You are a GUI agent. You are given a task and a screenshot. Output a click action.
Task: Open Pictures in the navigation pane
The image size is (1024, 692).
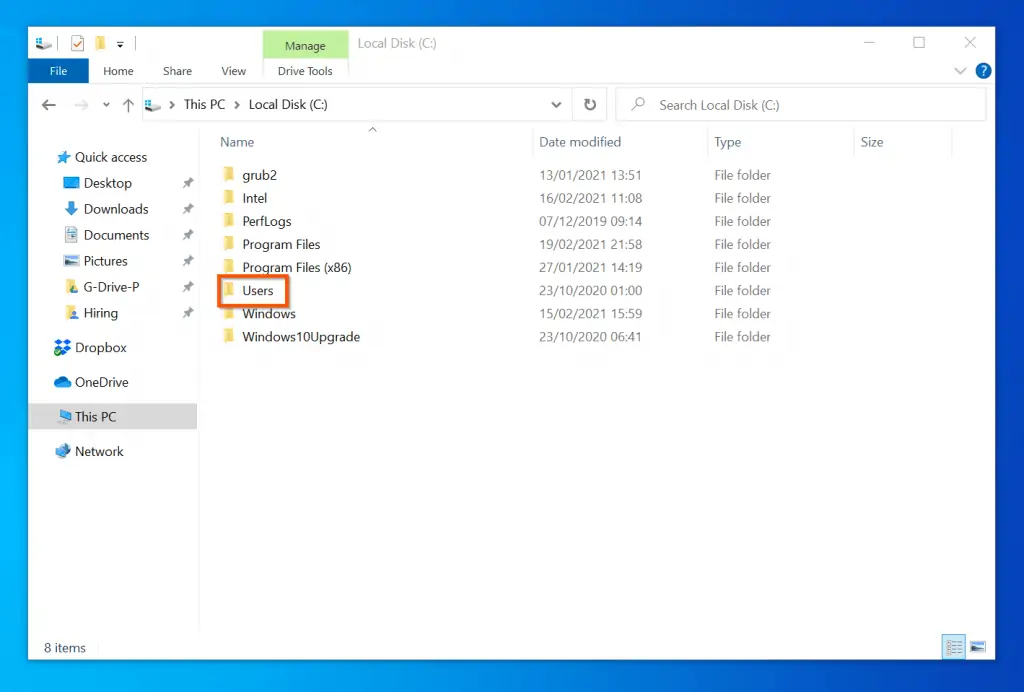95,261
